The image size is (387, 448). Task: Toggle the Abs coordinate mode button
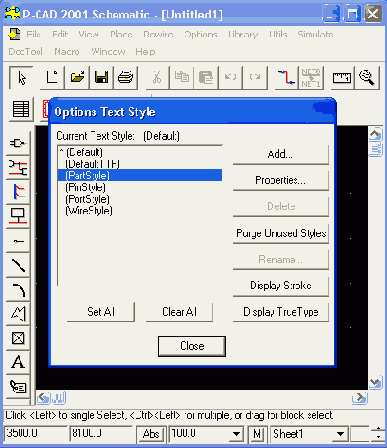[151, 434]
